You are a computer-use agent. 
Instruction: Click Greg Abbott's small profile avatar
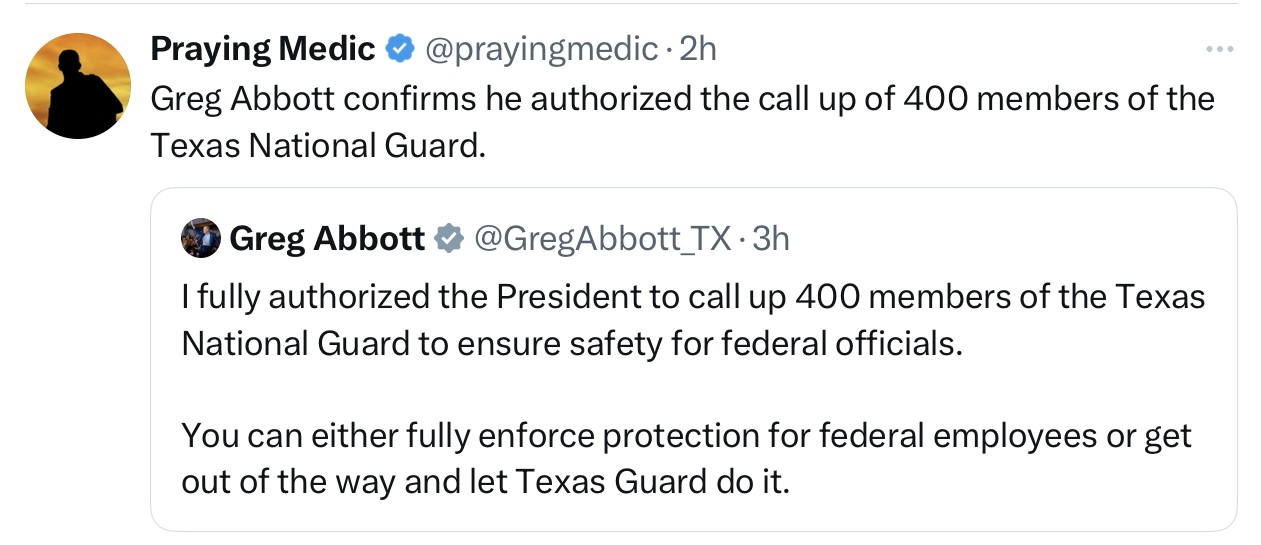coord(200,238)
